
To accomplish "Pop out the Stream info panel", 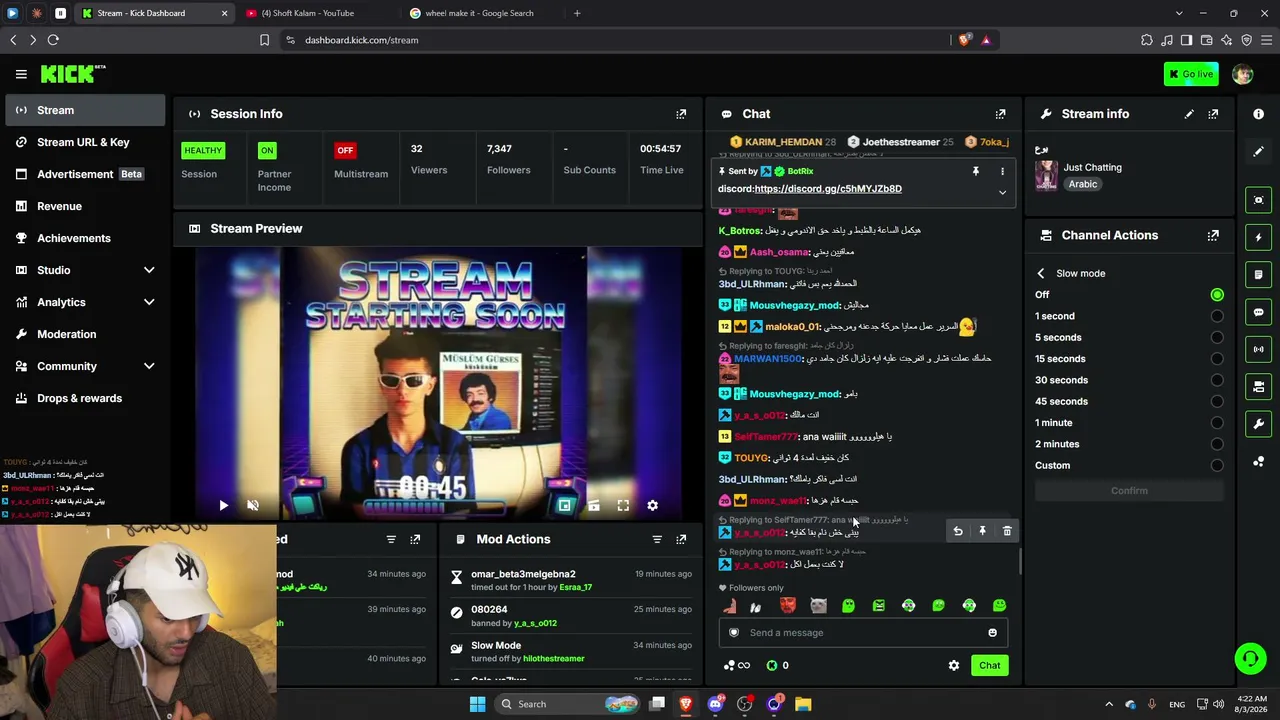I will [1213, 114].
